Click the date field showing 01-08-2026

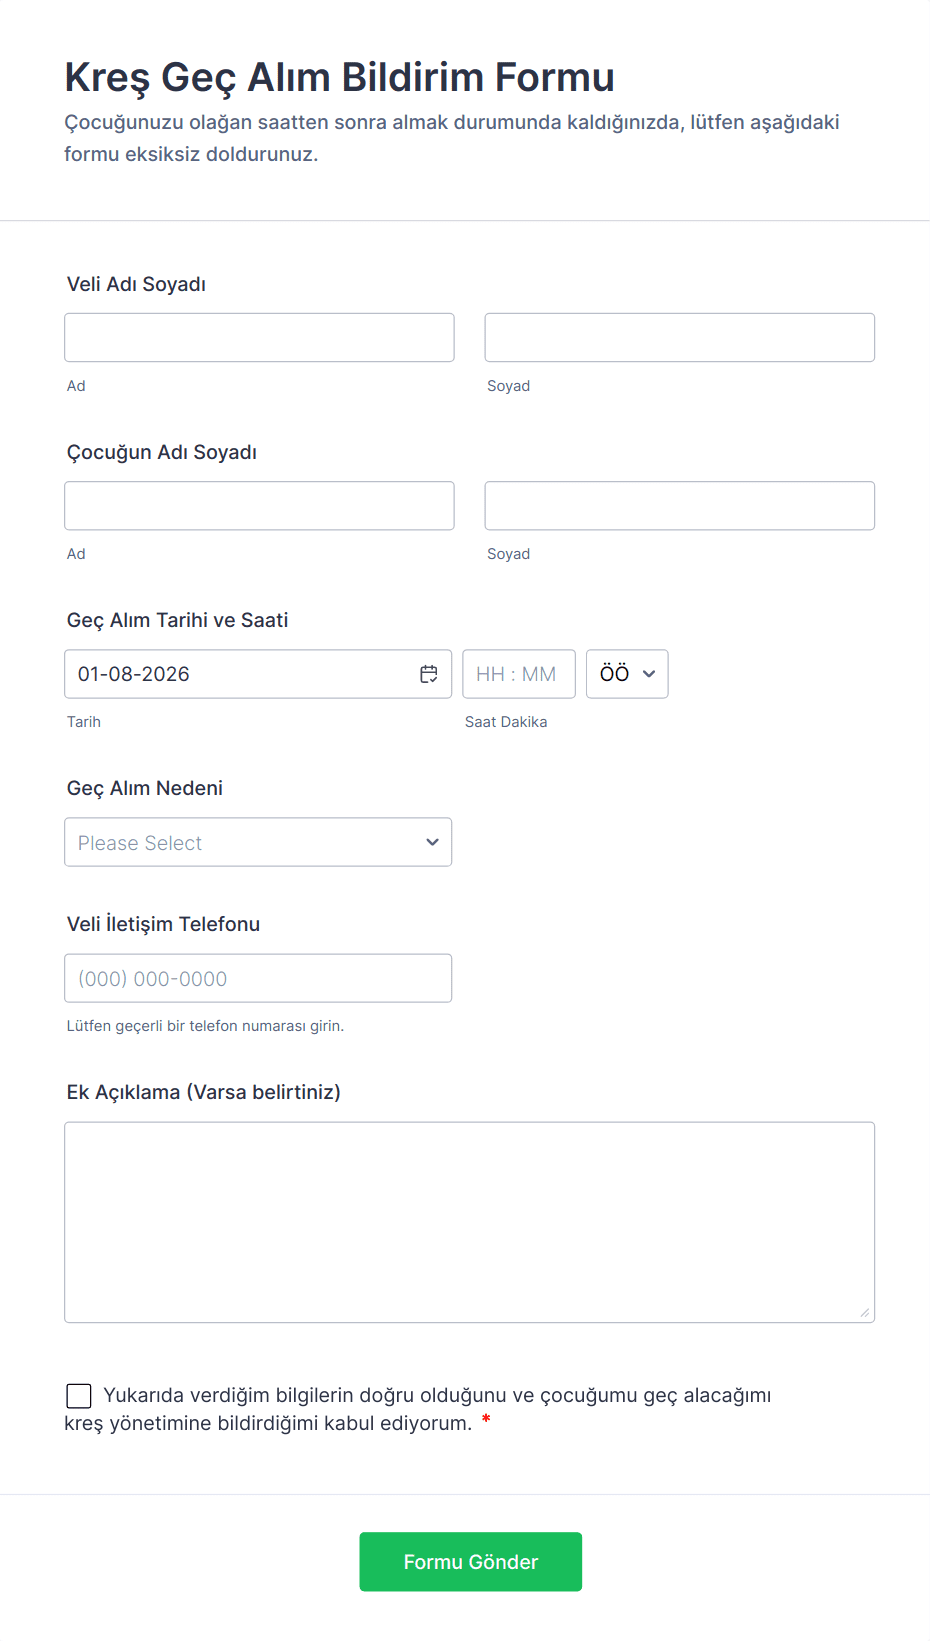point(240,674)
